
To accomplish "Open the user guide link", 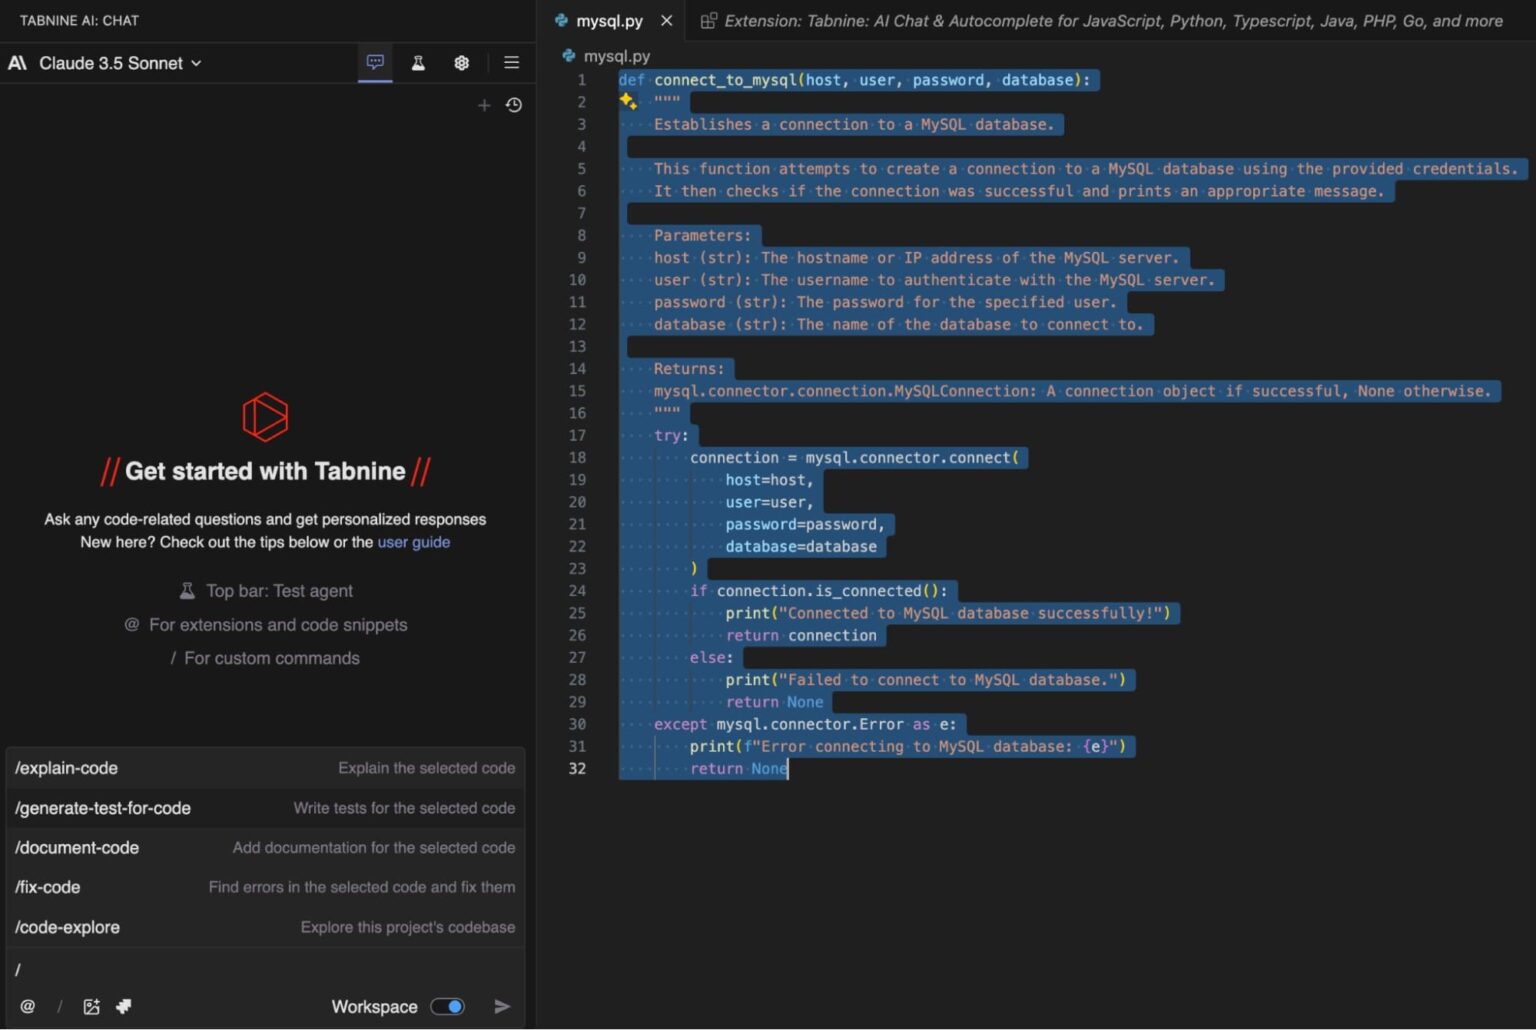I will [414, 542].
